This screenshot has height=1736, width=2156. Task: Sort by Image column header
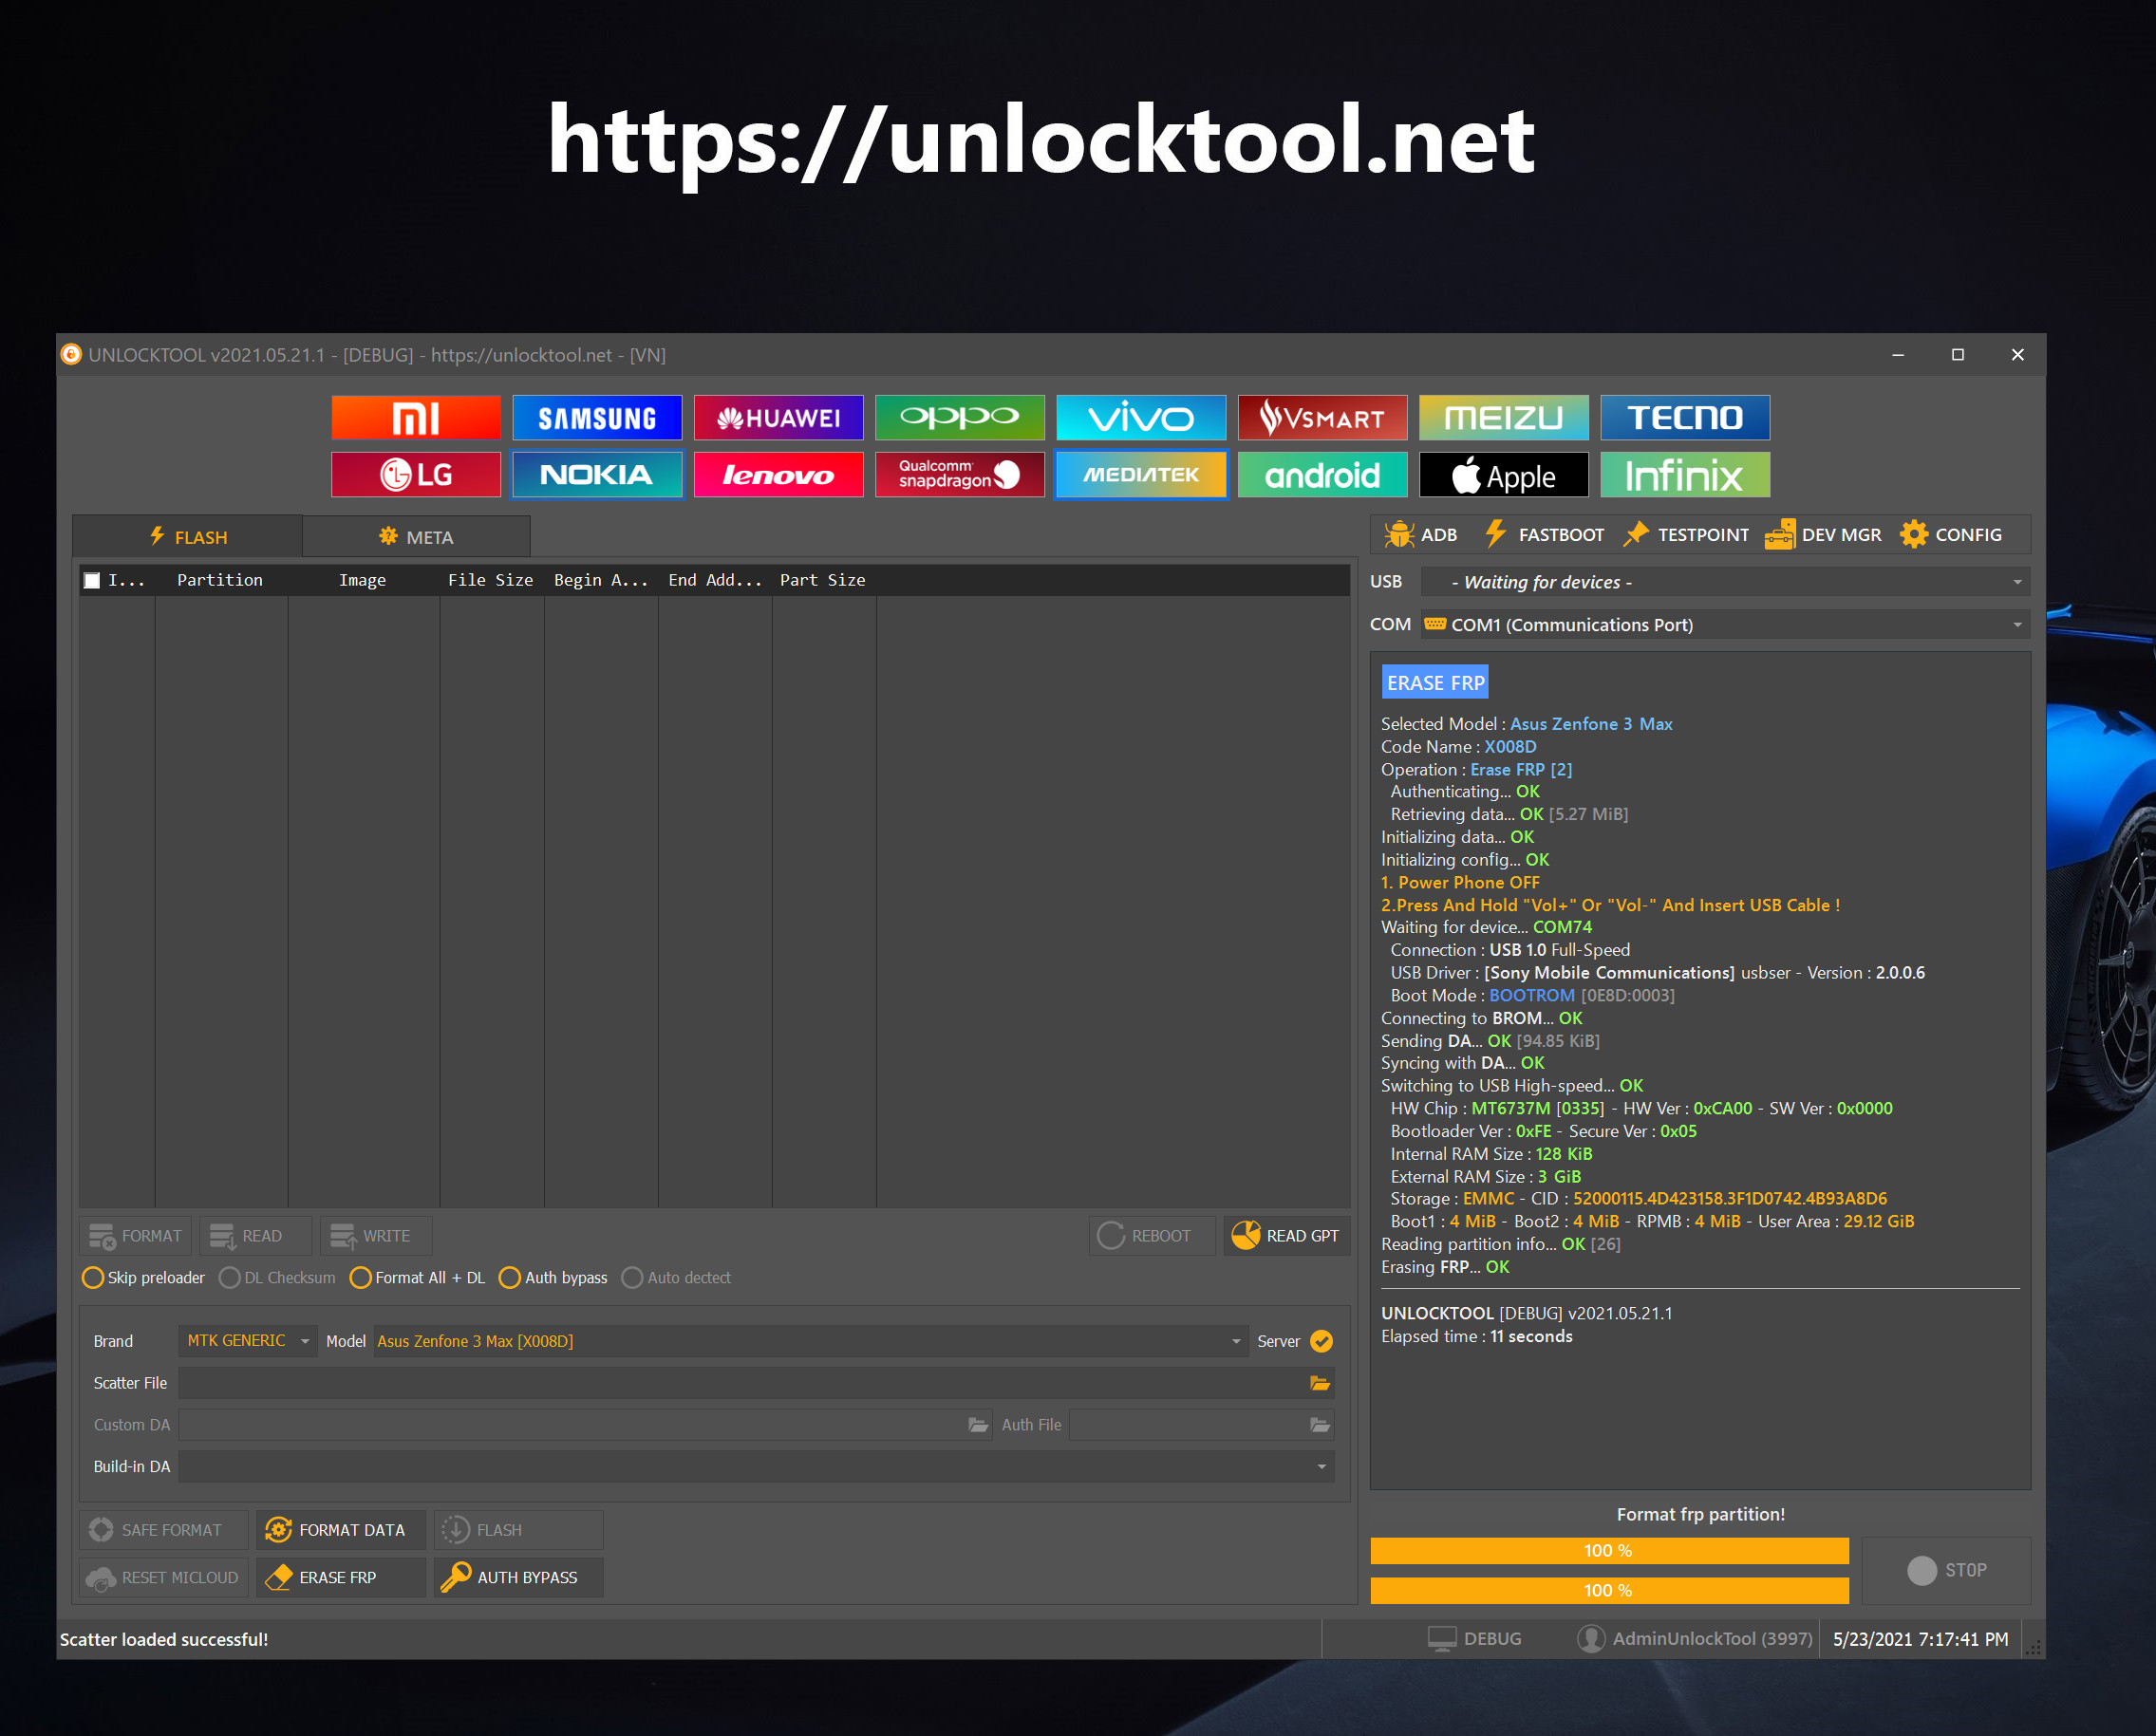pos(363,581)
